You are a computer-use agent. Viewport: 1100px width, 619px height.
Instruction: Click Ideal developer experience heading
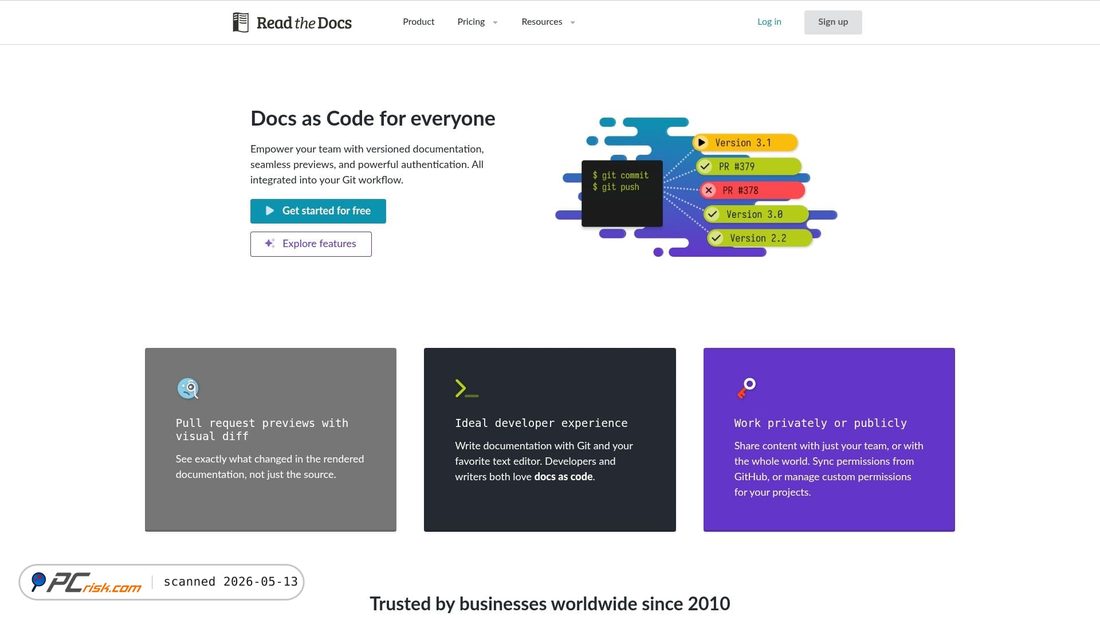541,423
